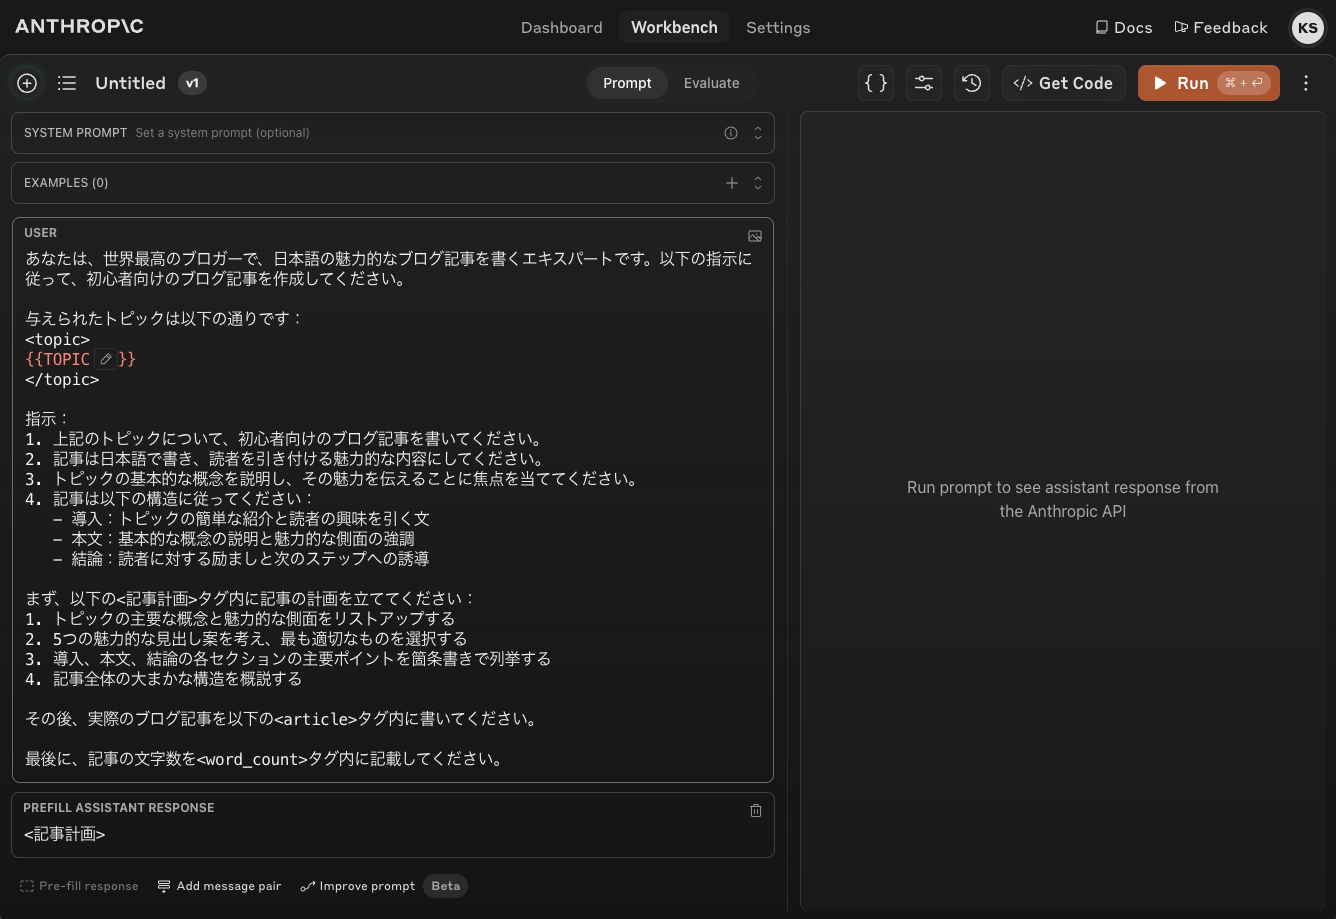Click the USER message label
Image resolution: width=1336 pixels, height=919 pixels.
(x=41, y=233)
